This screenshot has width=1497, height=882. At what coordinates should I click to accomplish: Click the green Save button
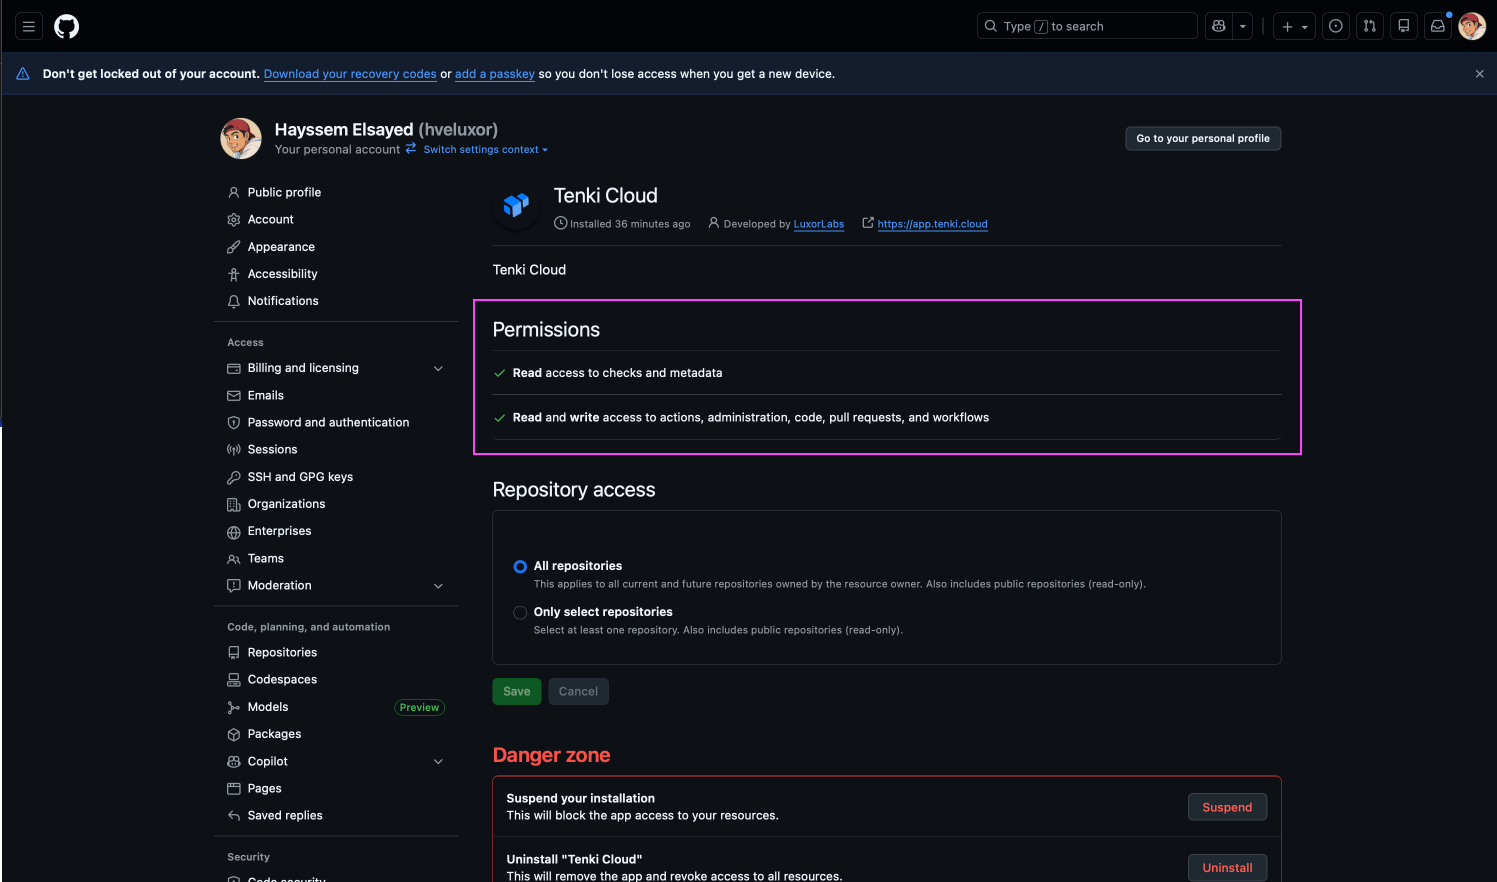[x=517, y=692]
